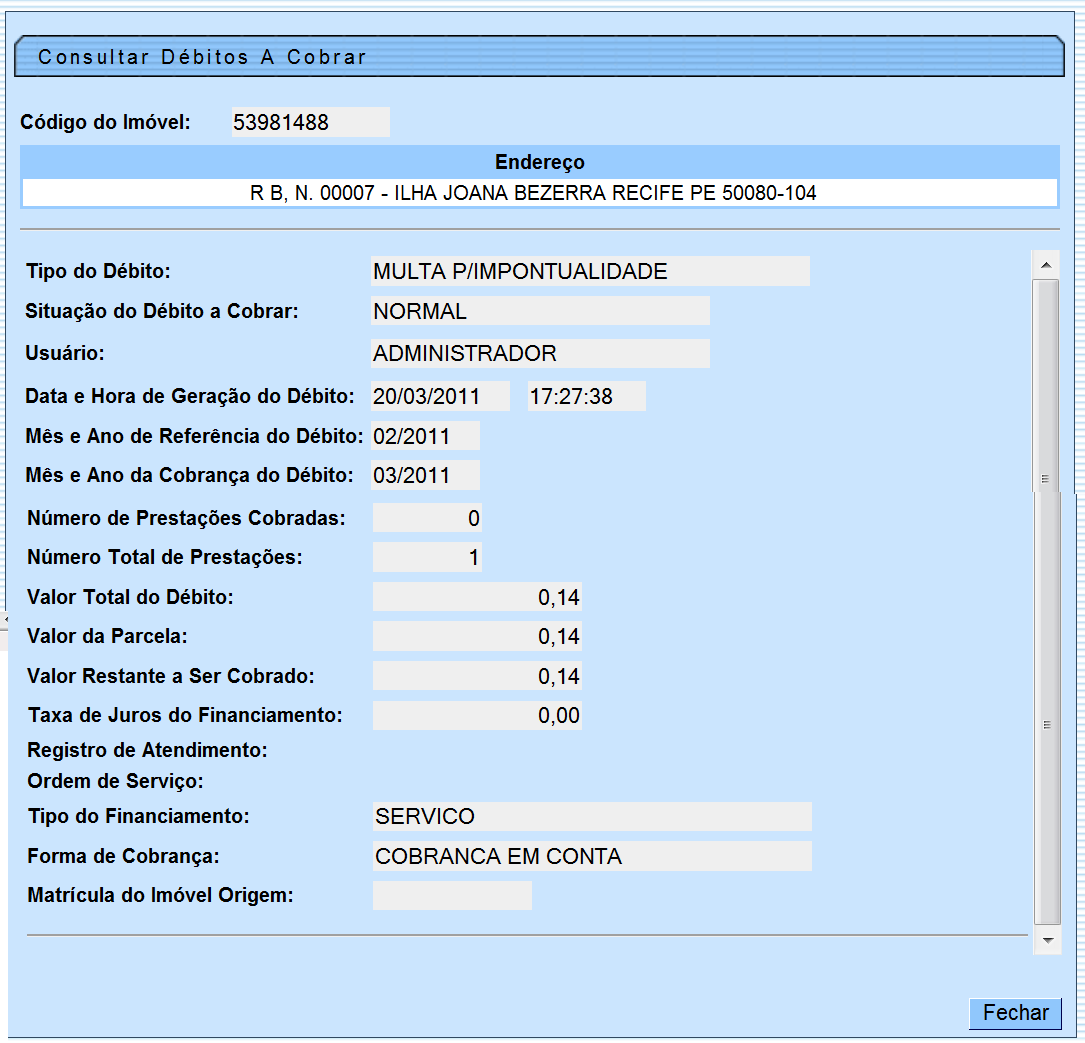The height and width of the screenshot is (1043, 1085).
Task: Click the Fechar button
Action: pos(1015,1013)
